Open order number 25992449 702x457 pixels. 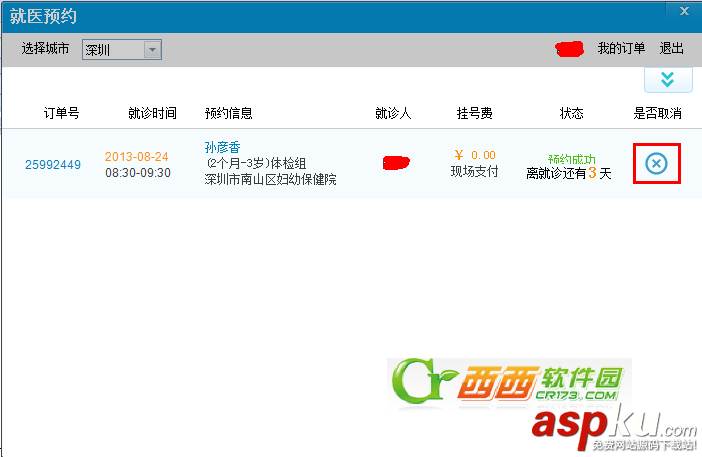click(x=53, y=165)
